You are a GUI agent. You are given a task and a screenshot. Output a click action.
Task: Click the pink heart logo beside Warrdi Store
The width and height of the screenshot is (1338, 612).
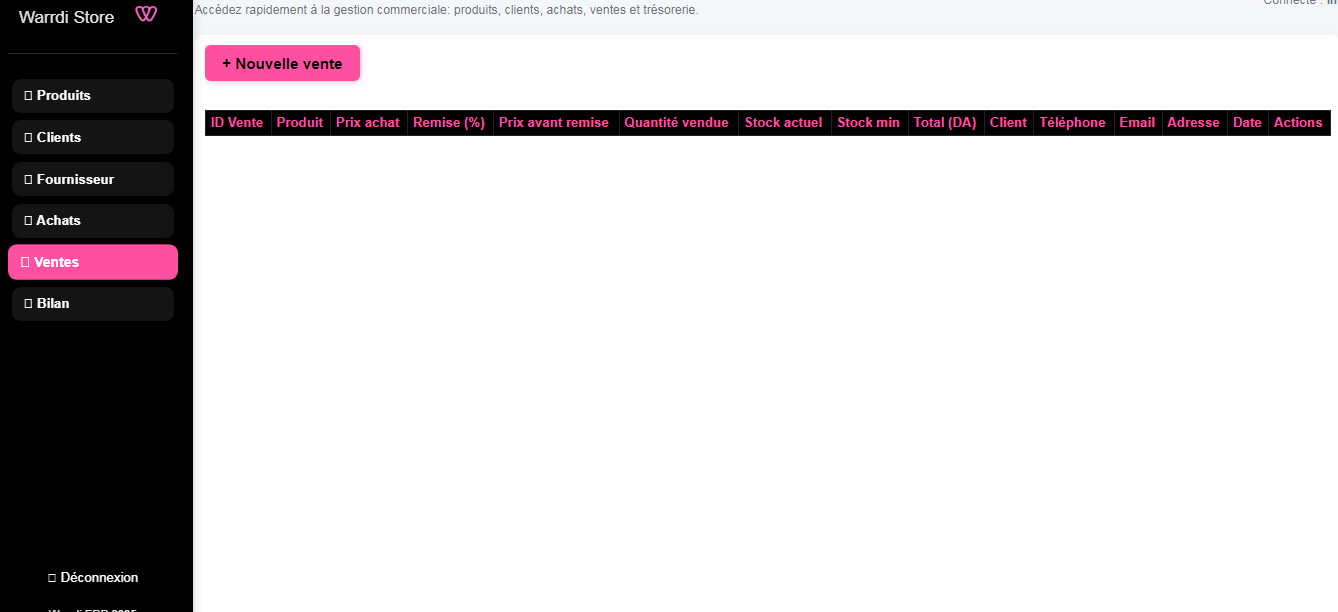[146, 15]
